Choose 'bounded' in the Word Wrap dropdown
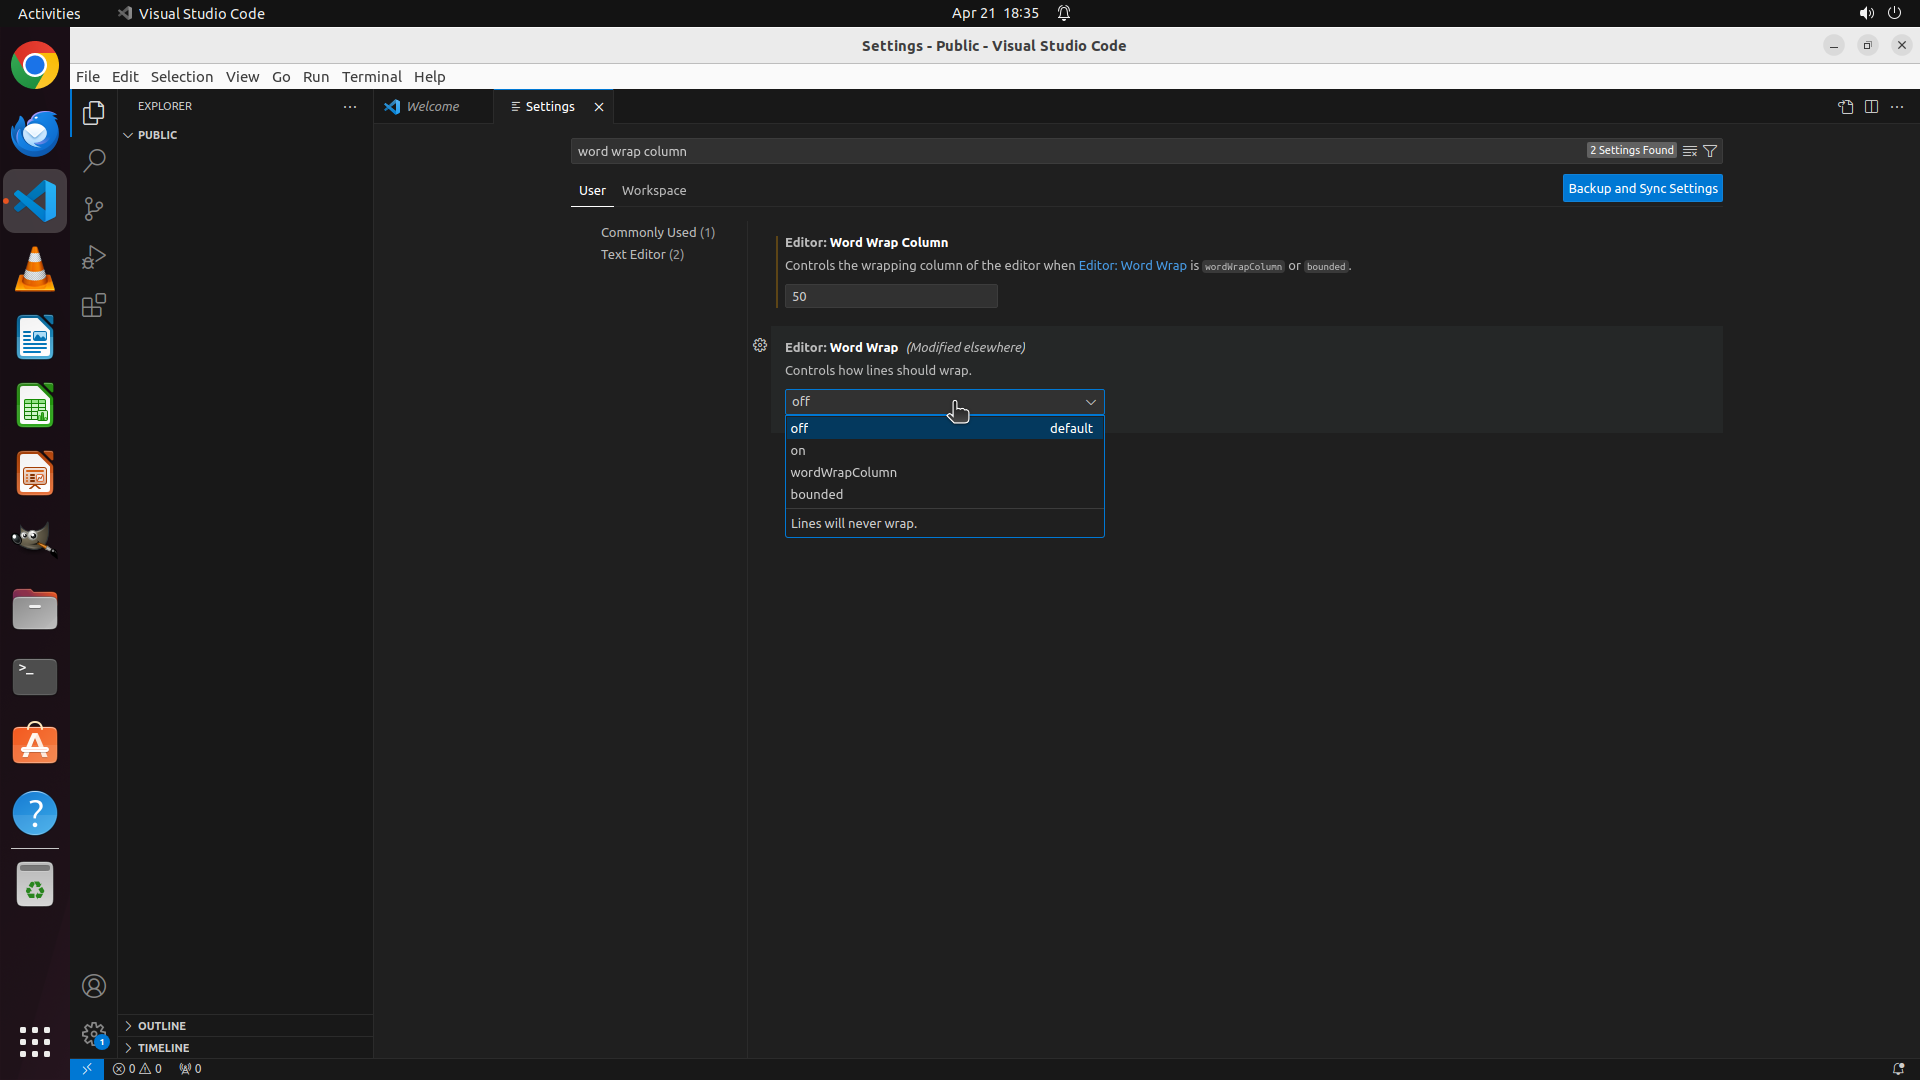This screenshot has height=1080, width=1920. (816, 494)
